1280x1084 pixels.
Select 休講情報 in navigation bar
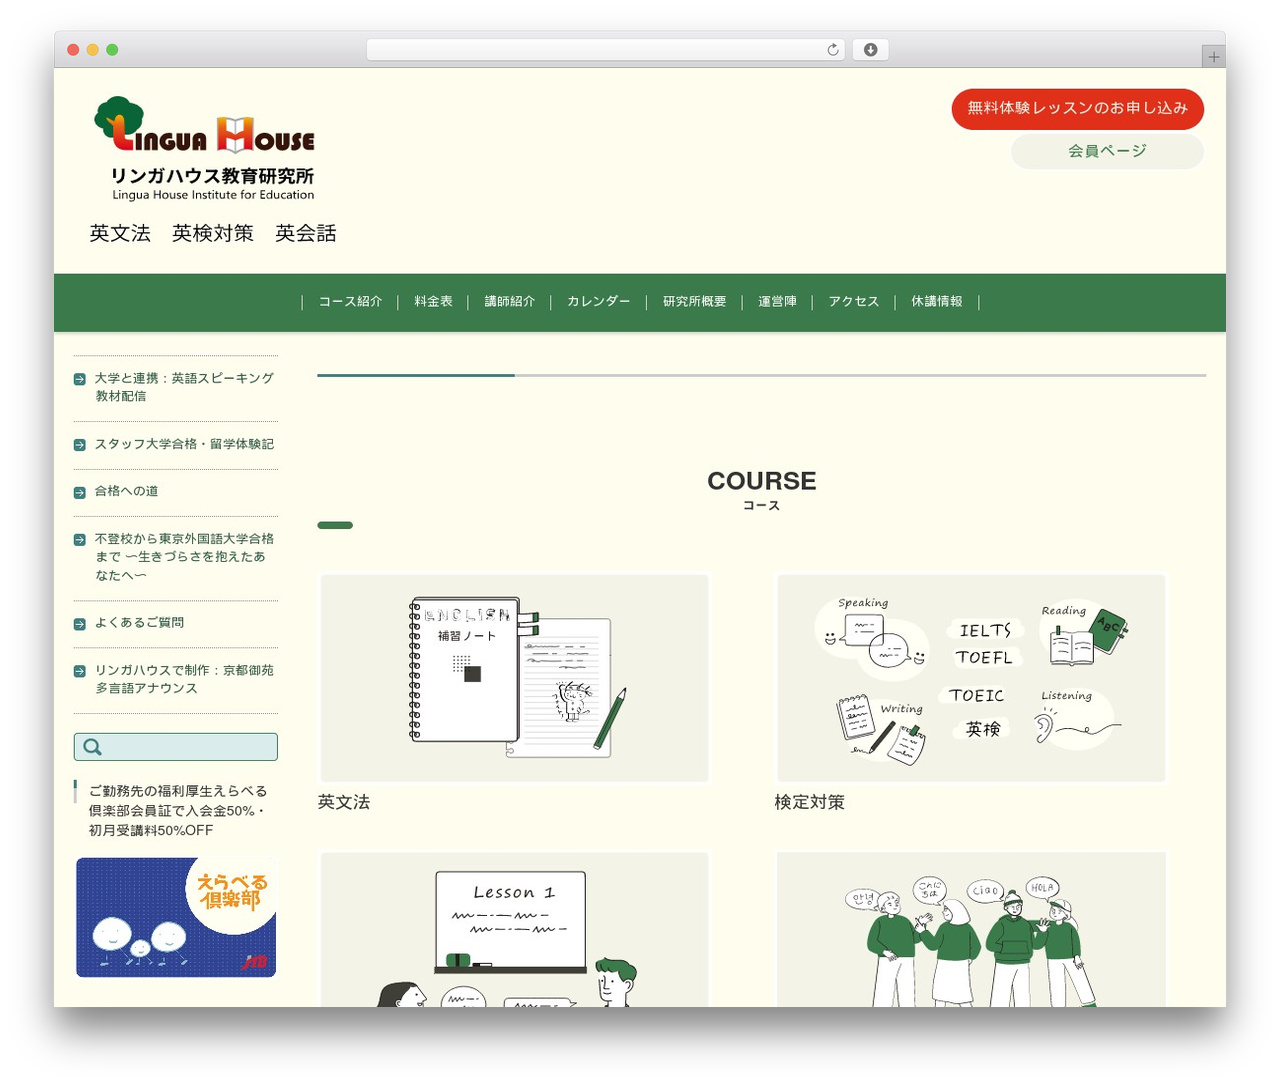click(x=937, y=302)
